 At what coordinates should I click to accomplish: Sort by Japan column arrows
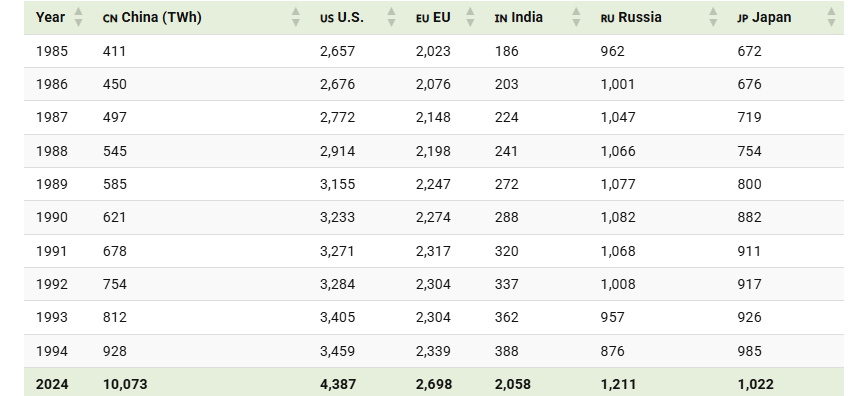click(x=831, y=17)
